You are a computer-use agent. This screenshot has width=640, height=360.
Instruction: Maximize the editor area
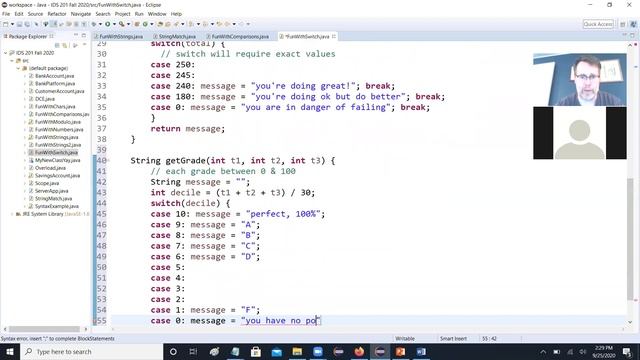(633, 35)
